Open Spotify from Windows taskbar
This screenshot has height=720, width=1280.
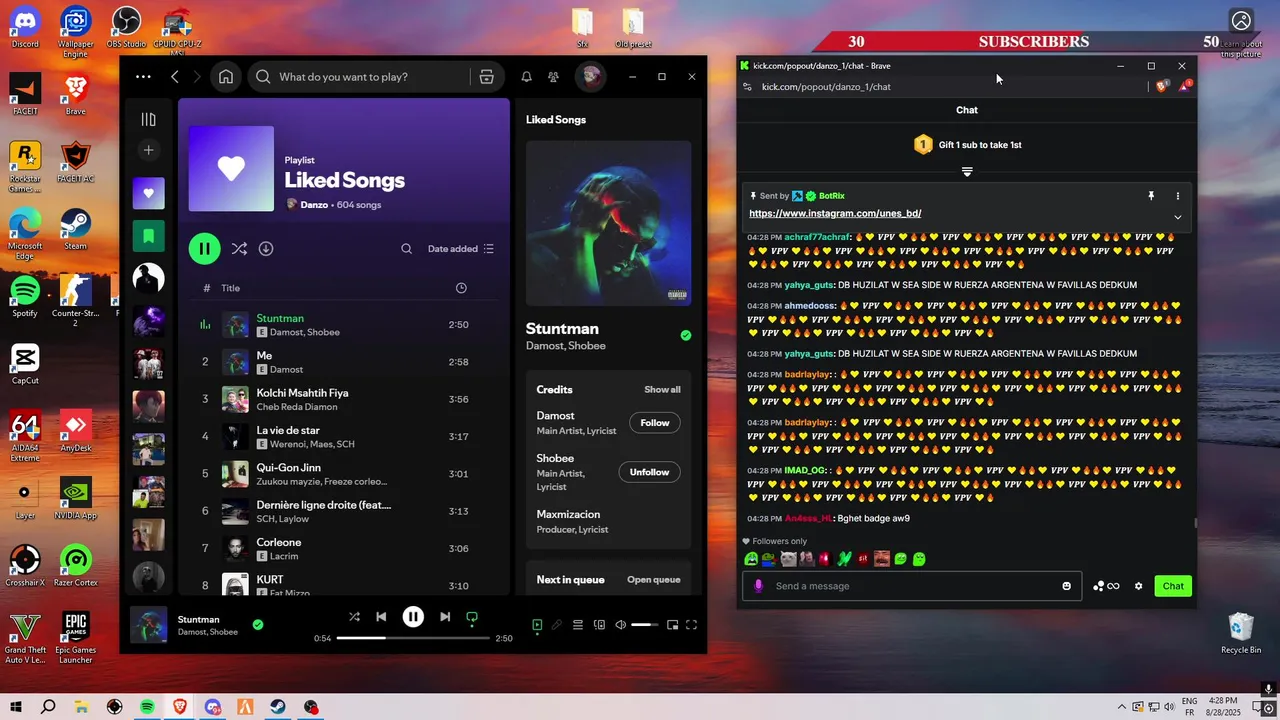[x=147, y=707]
